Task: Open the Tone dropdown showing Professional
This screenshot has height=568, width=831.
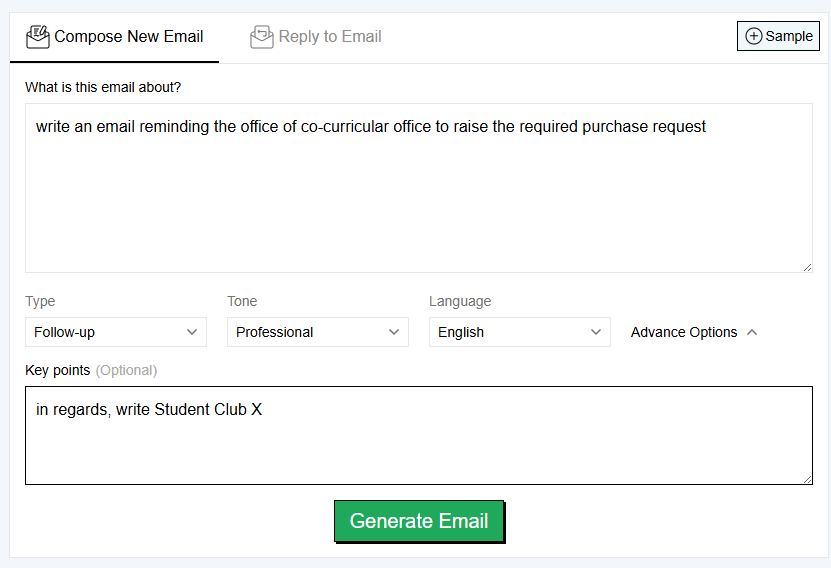Action: coord(317,332)
